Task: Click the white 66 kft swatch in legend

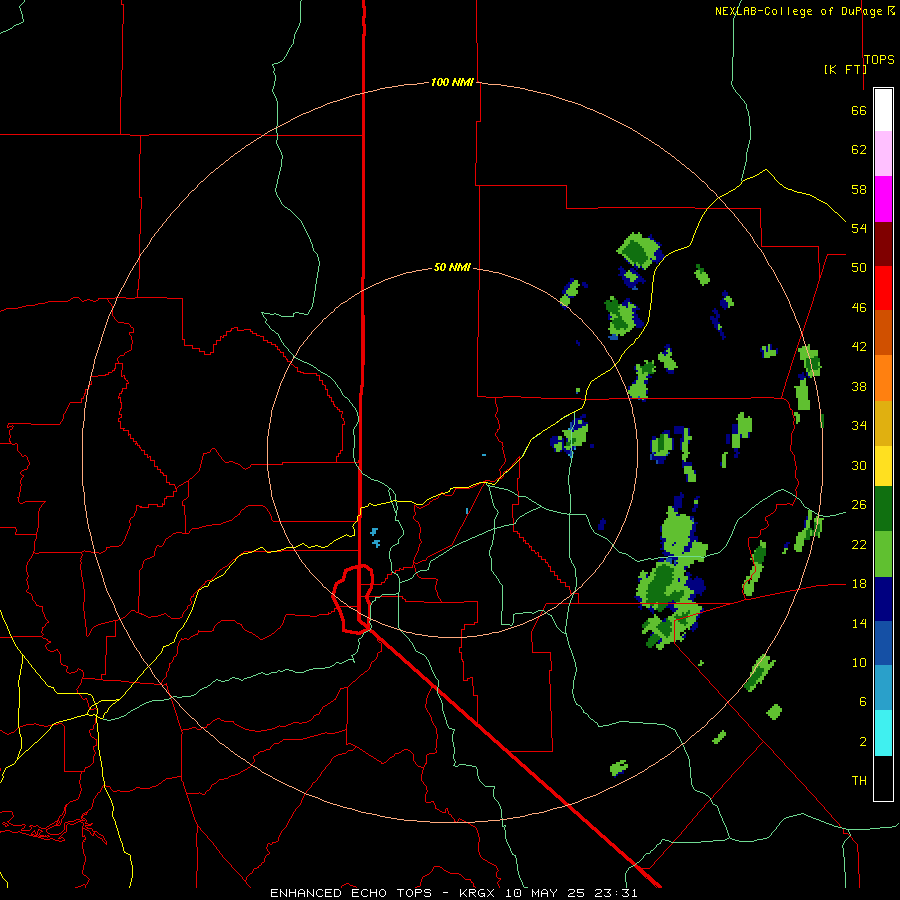Action: [883, 110]
